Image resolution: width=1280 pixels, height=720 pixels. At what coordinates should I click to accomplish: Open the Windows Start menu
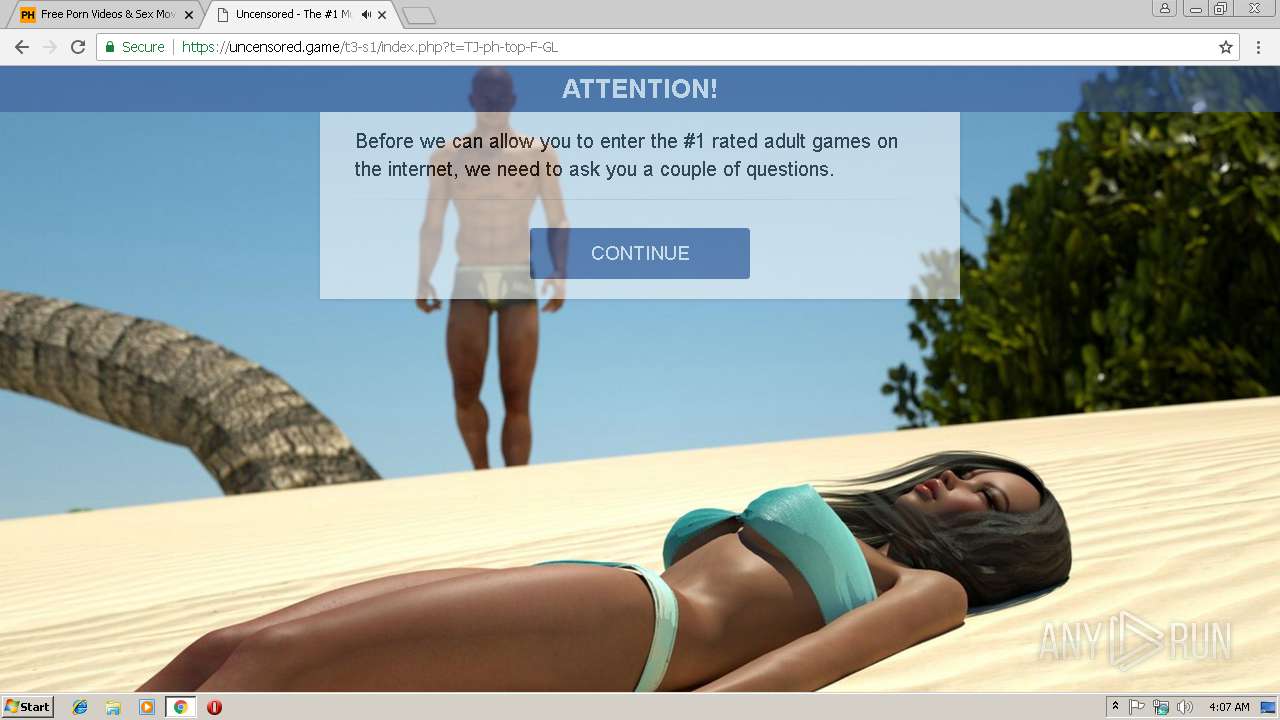[28, 707]
